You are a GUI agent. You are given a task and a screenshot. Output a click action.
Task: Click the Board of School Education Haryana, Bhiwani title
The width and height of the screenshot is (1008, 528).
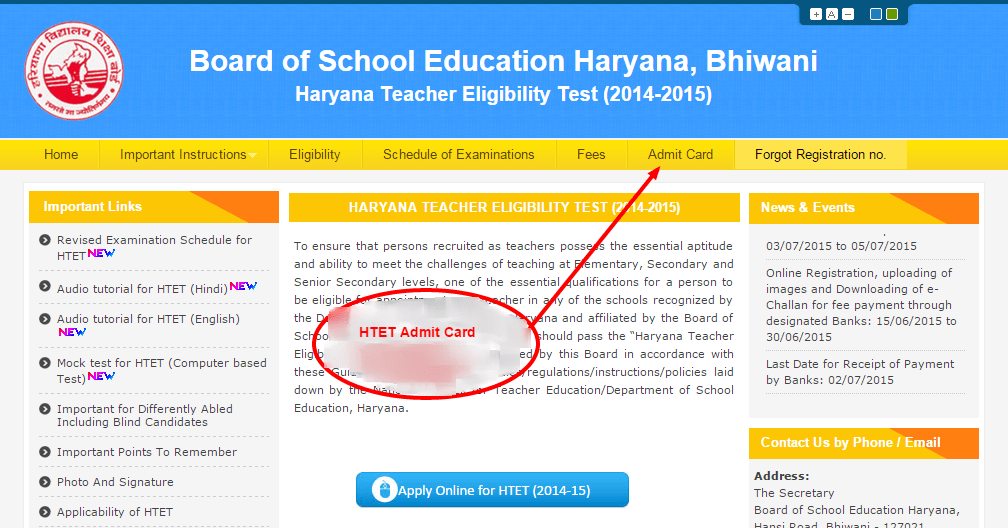pos(503,61)
